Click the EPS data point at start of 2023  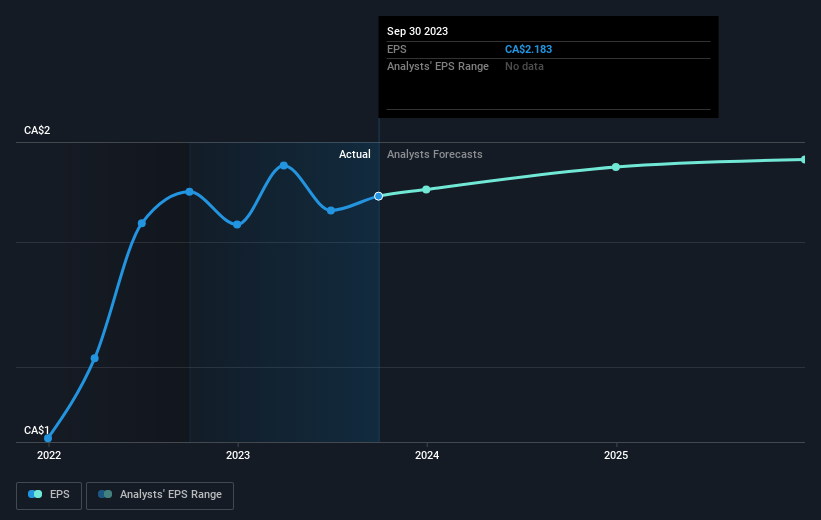tap(237, 225)
